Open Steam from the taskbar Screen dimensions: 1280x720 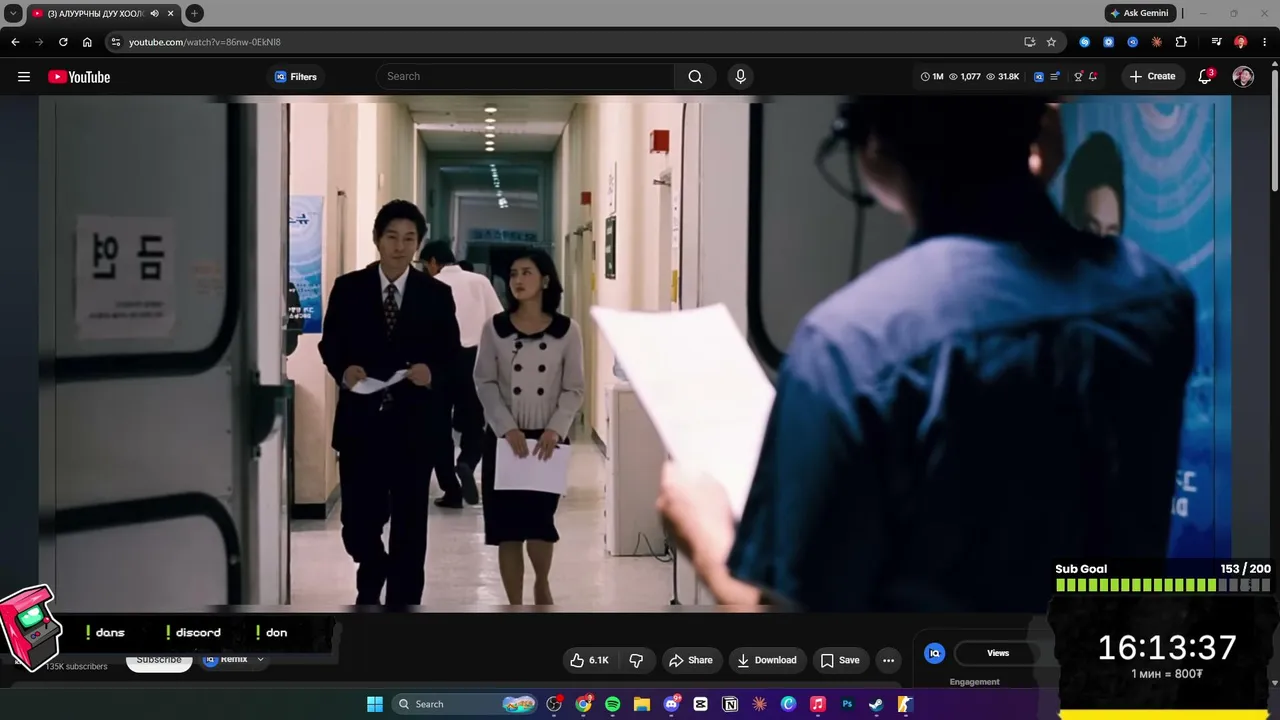876,704
